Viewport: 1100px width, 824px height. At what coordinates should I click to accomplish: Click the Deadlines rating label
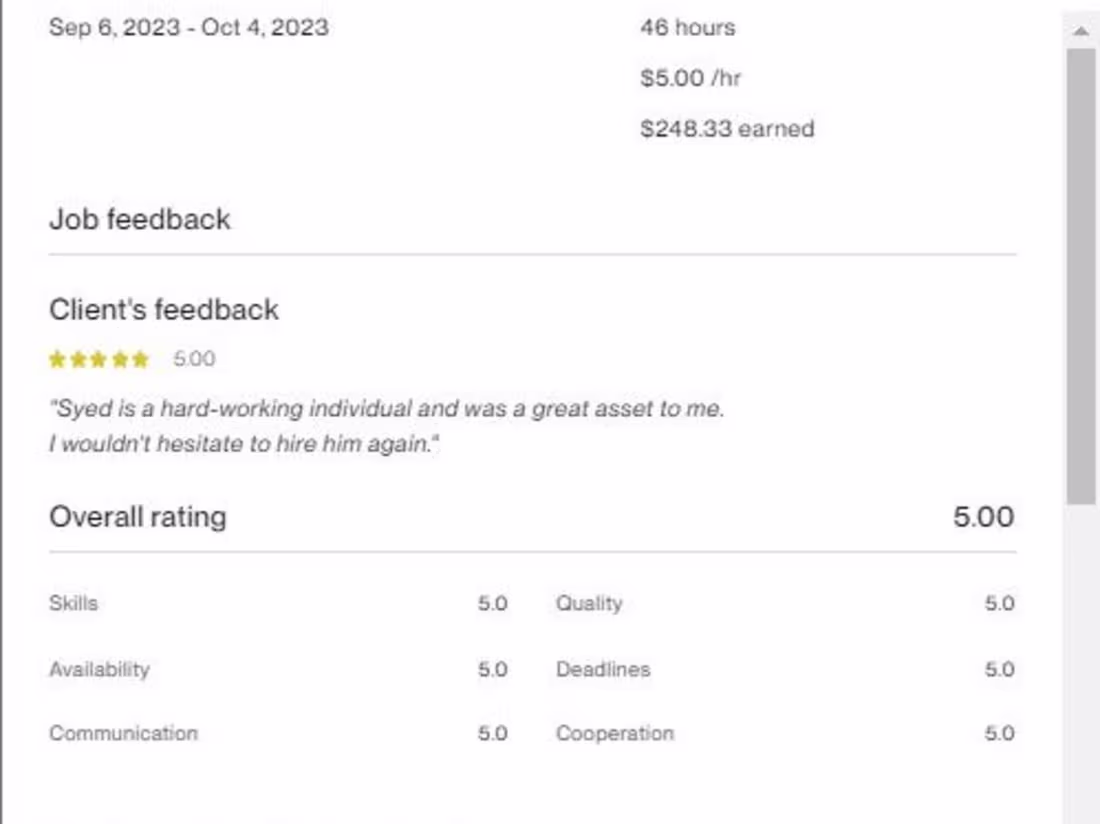coord(603,669)
